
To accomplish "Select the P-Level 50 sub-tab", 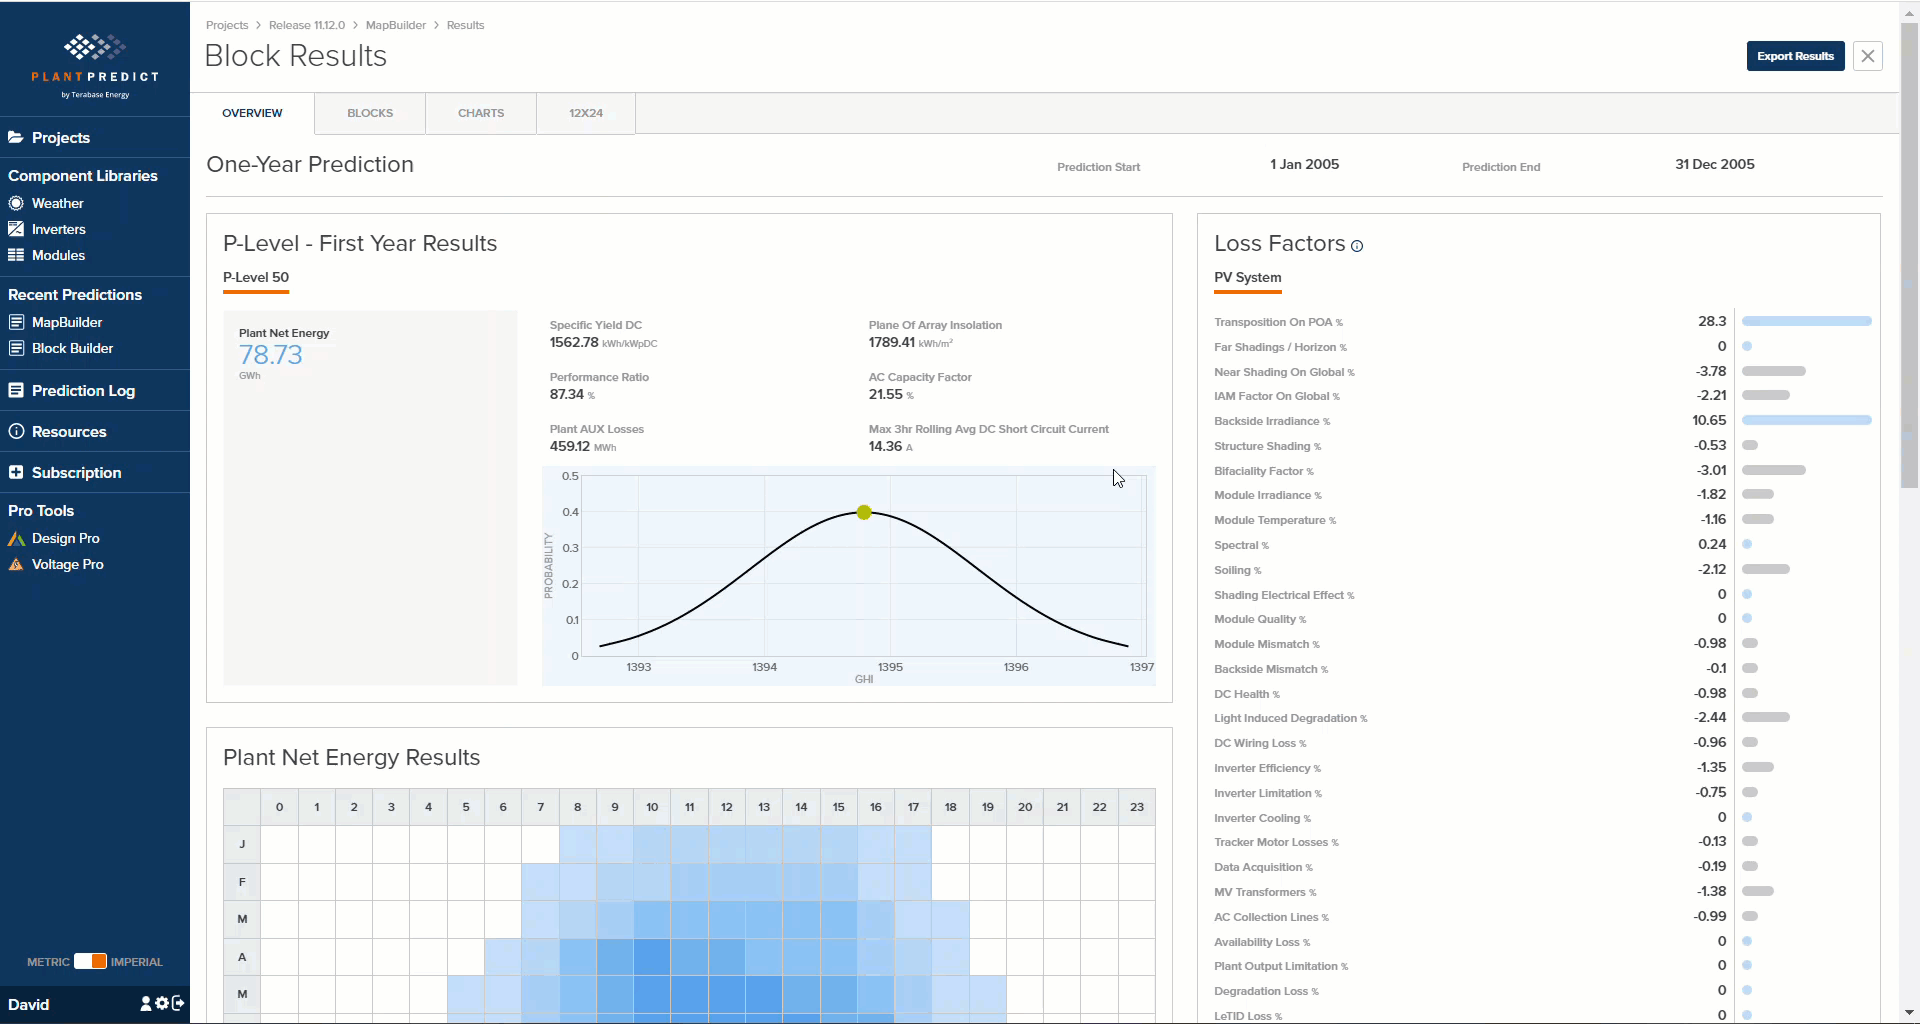I will 256,278.
